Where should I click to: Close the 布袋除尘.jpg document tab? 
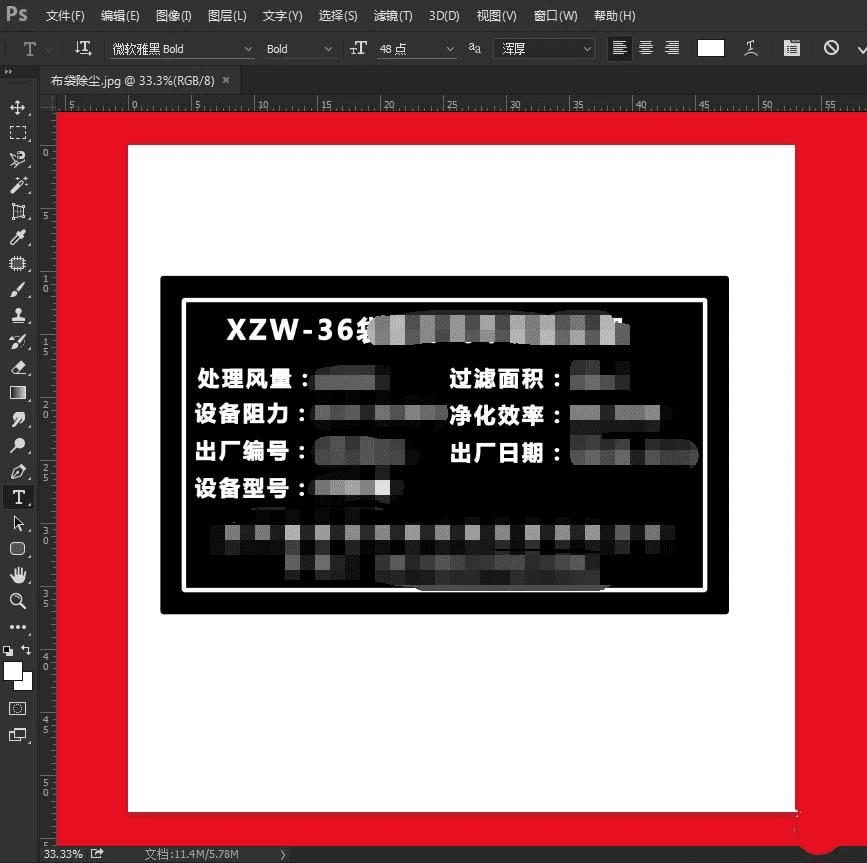(x=226, y=80)
